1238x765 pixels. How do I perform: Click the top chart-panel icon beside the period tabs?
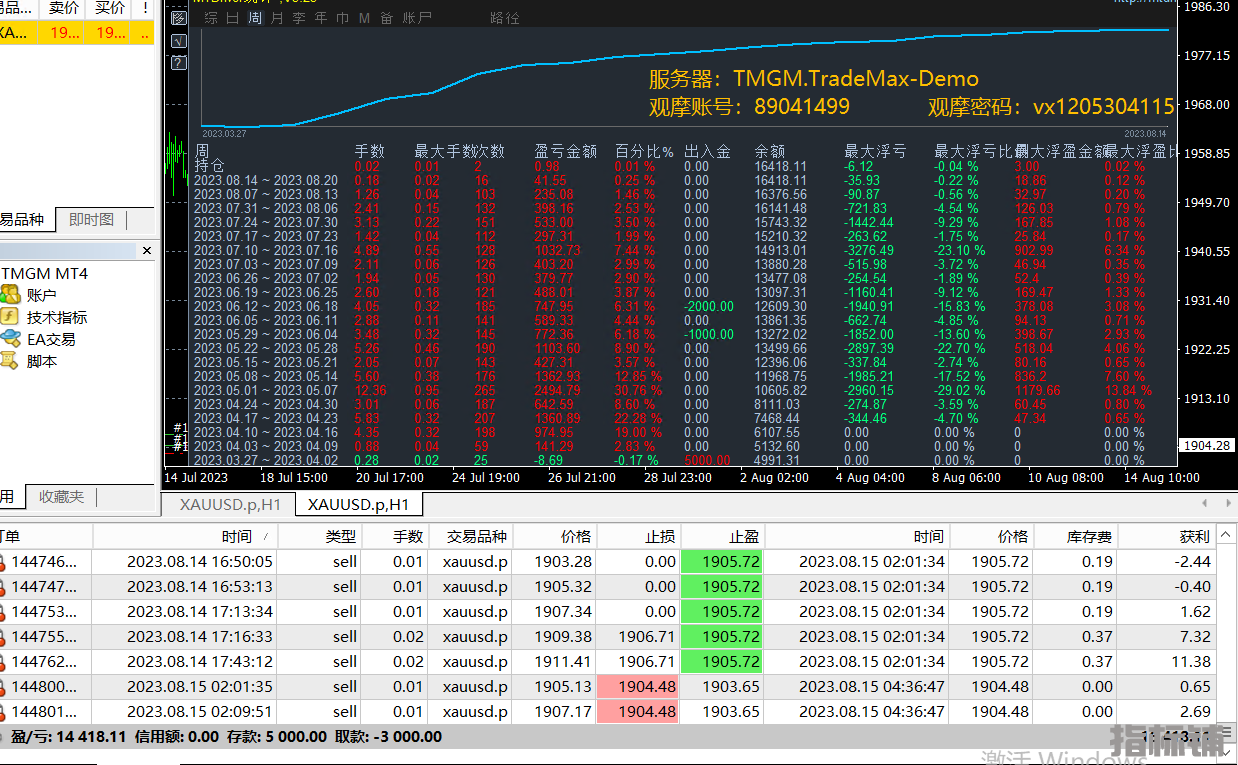[179, 17]
